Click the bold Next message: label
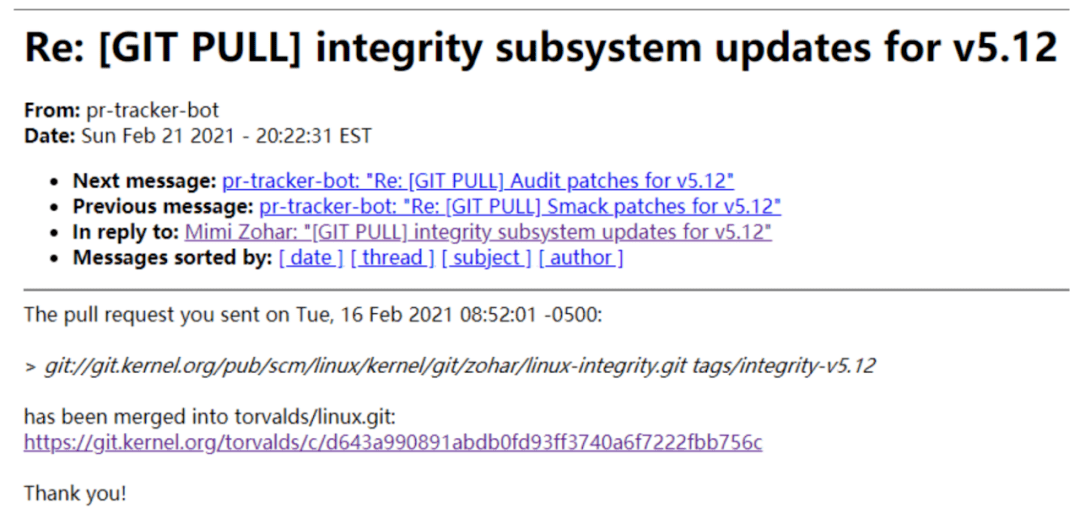The image size is (1080, 519). tap(145, 181)
